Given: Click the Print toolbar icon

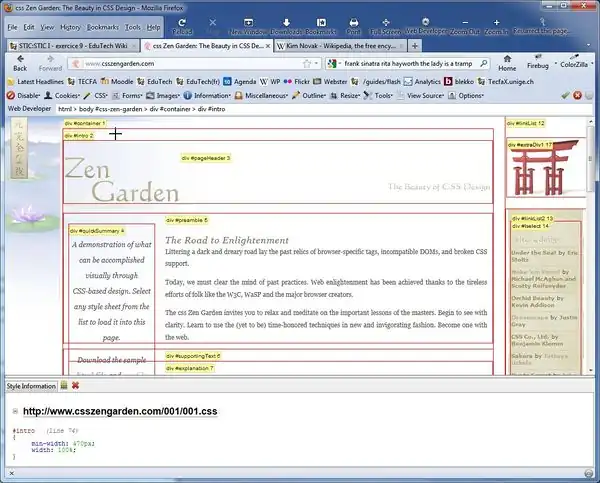Looking at the screenshot, I should pyautogui.click(x=354, y=22).
